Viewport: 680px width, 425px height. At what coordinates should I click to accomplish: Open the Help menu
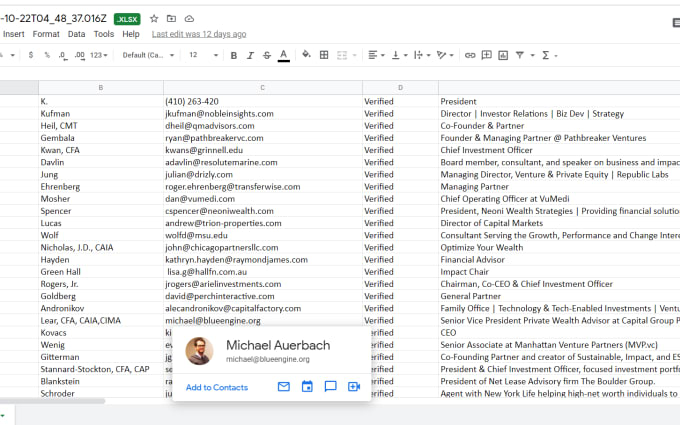(x=131, y=34)
